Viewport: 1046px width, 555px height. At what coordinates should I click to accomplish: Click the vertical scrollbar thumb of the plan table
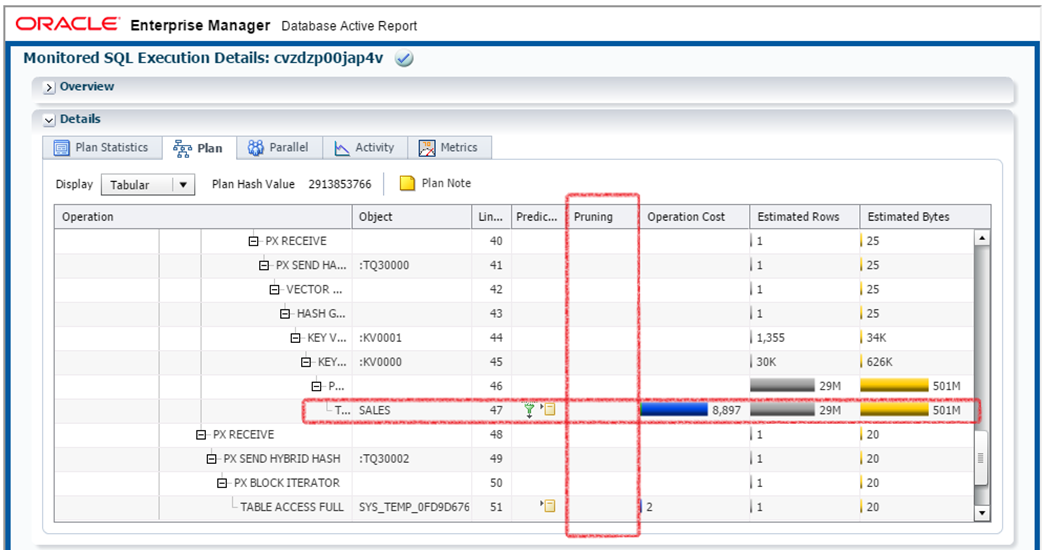click(981, 458)
